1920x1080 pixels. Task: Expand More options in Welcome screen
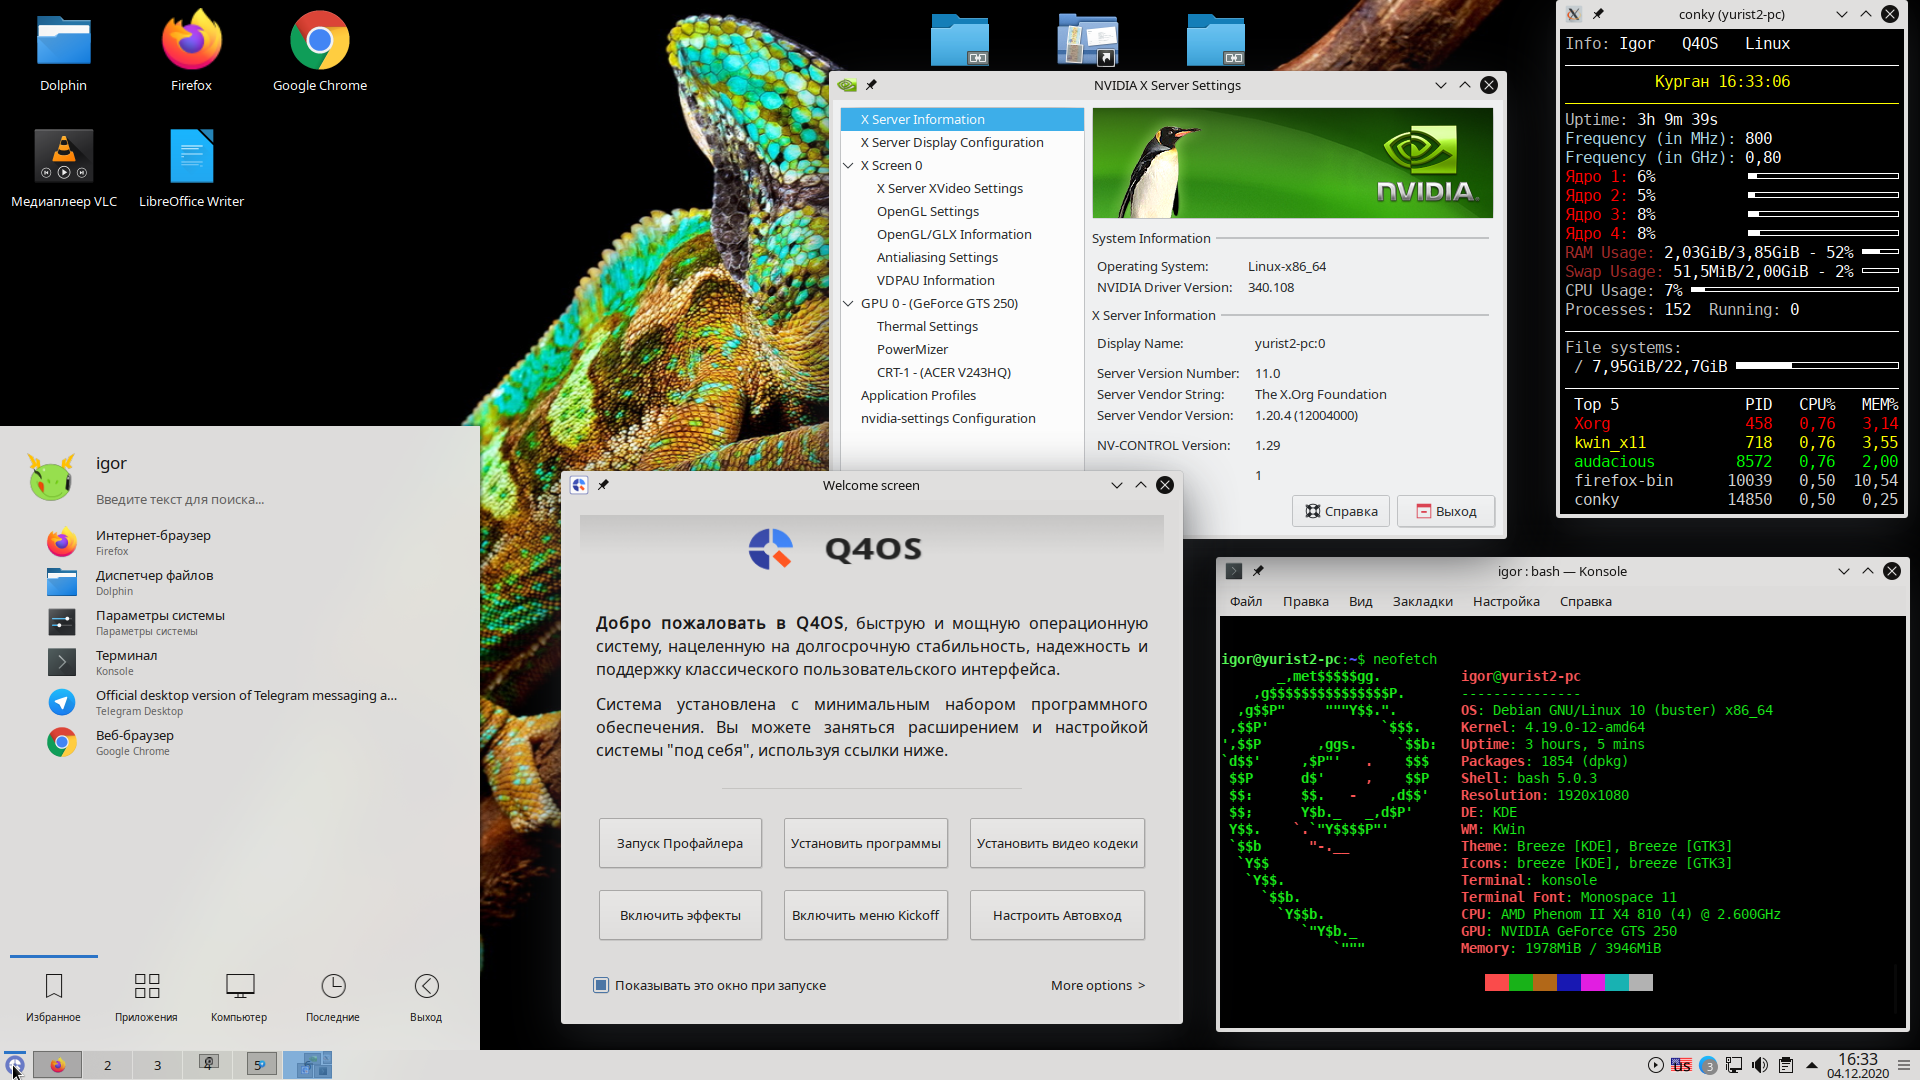click(1097, 985)
